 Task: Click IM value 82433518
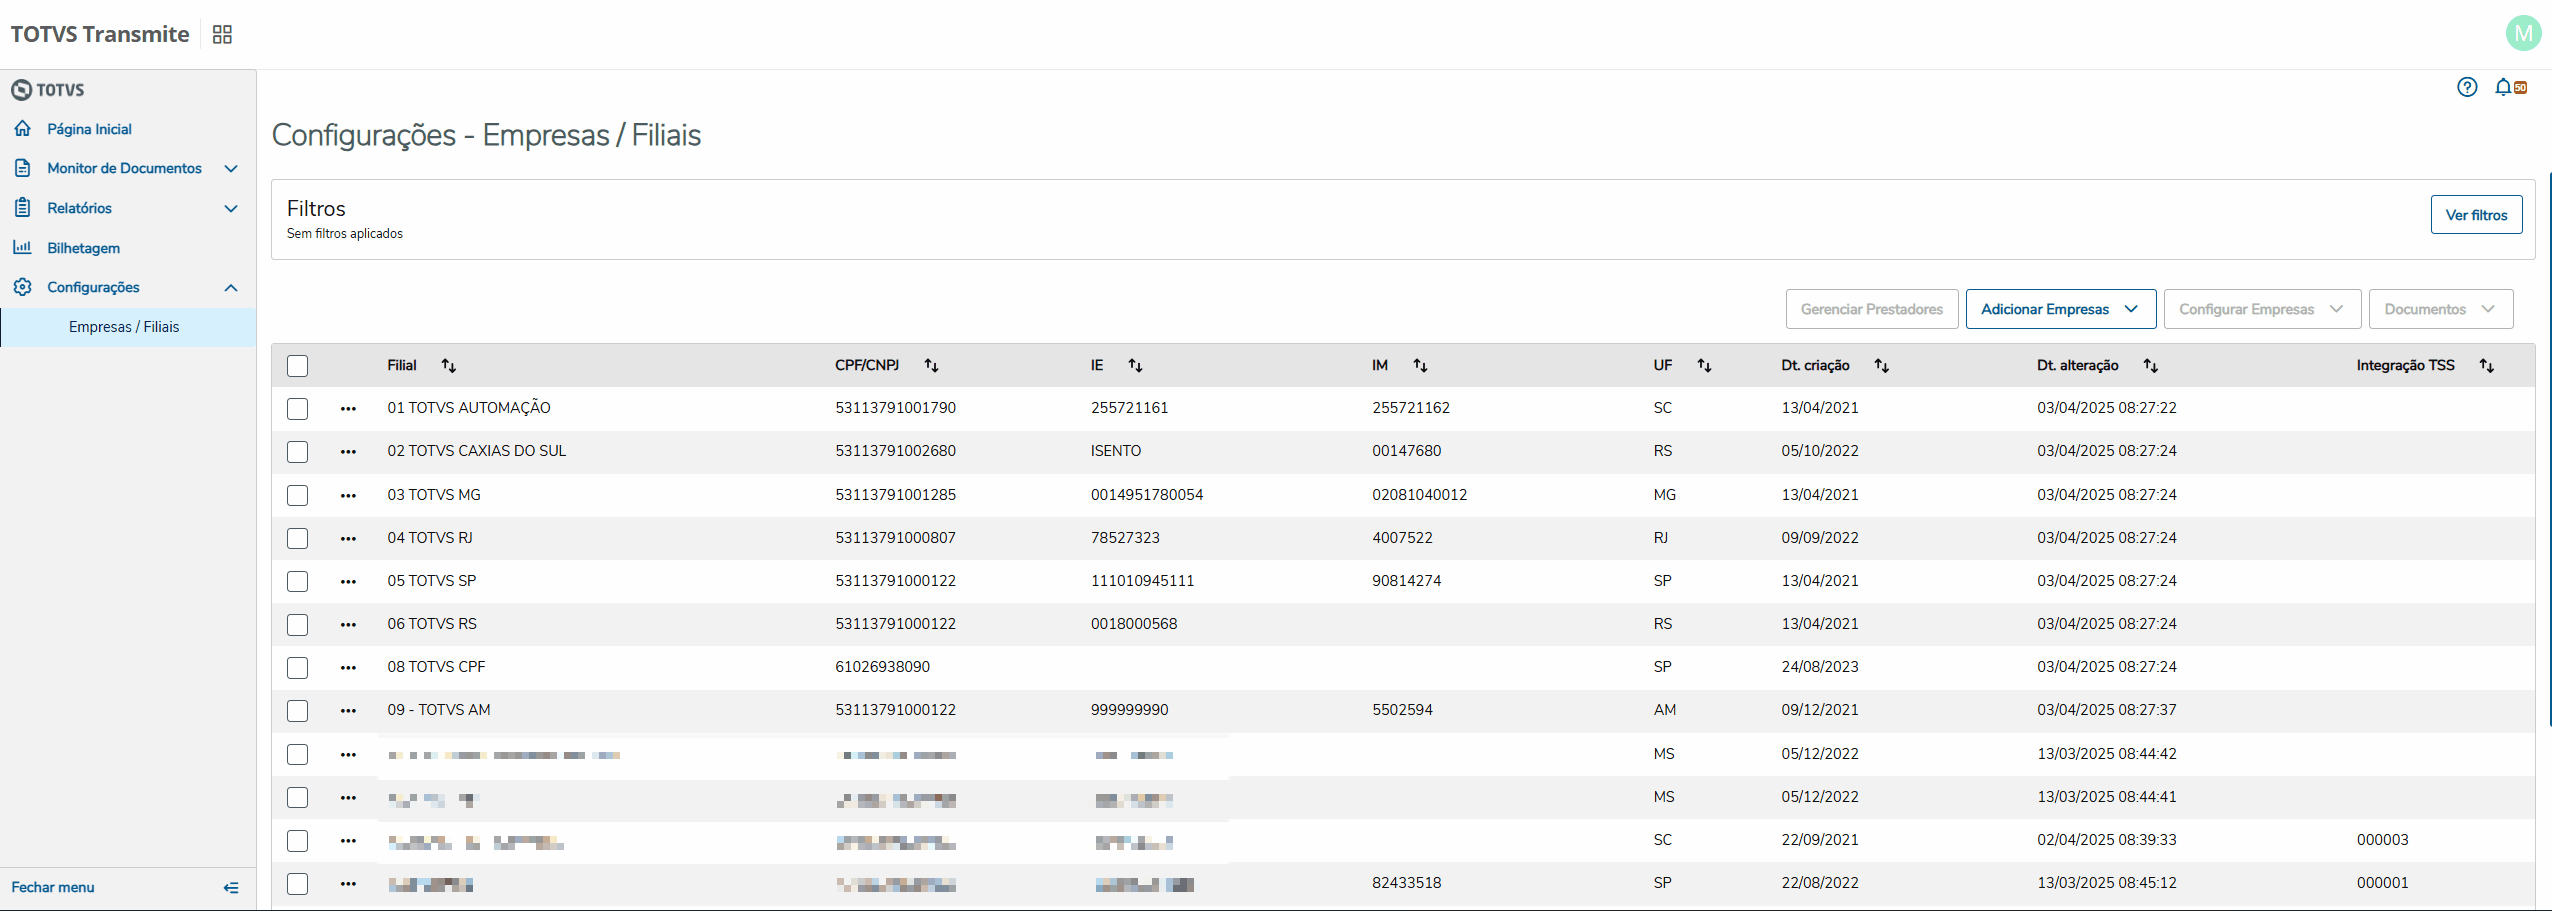coord(1406,883)
